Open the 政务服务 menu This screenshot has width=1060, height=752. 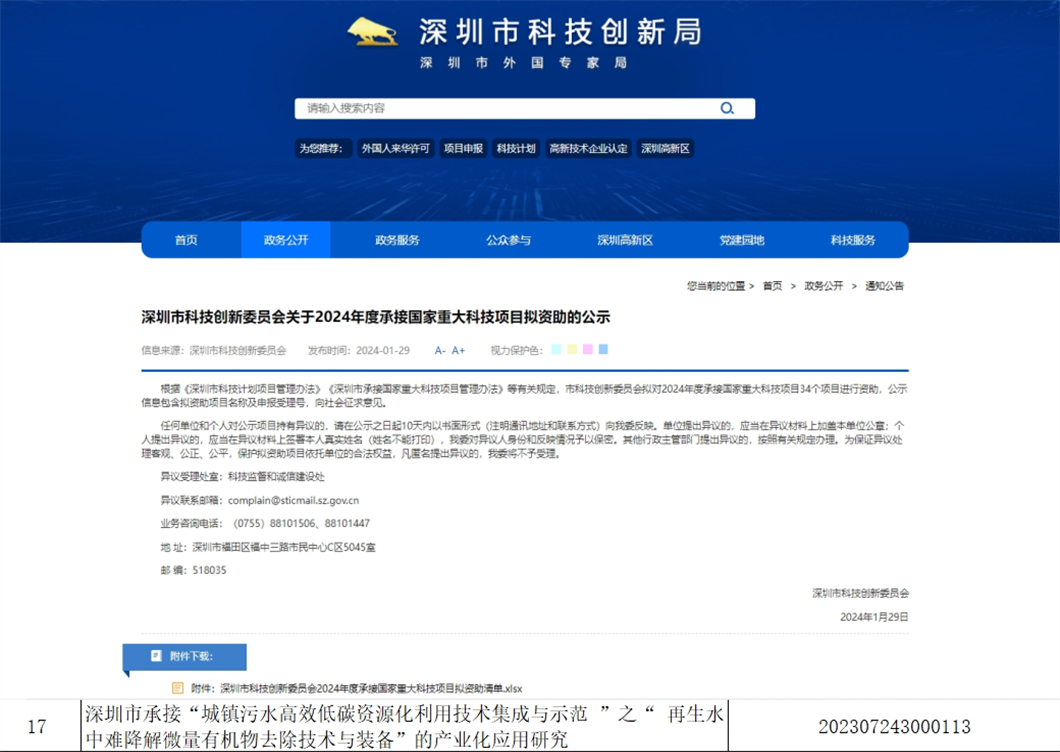click(399, 240)
